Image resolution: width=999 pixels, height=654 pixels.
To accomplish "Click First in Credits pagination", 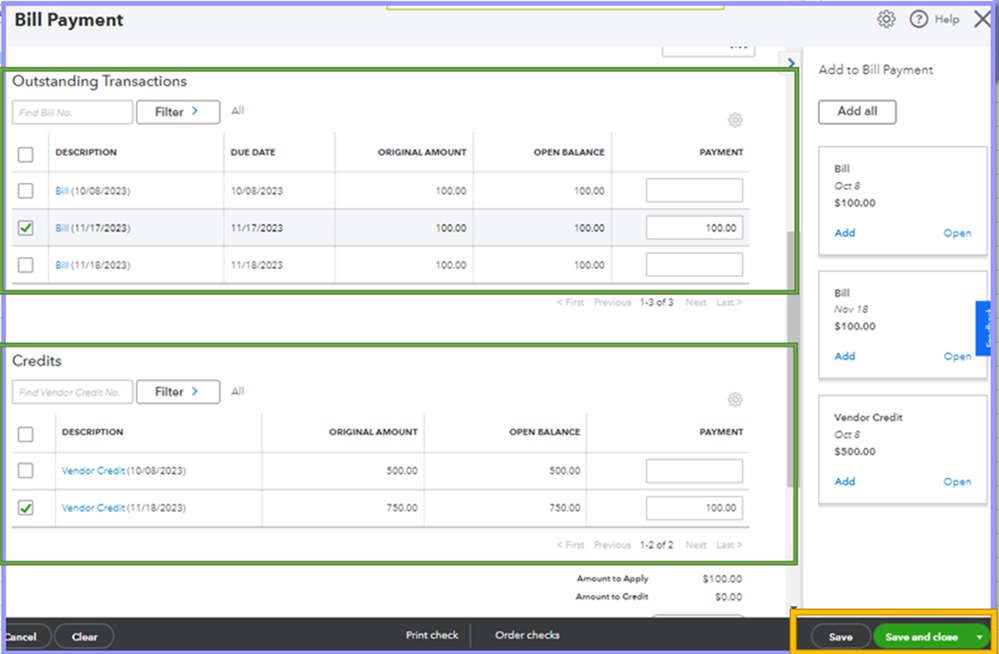I will coord(570,545).
